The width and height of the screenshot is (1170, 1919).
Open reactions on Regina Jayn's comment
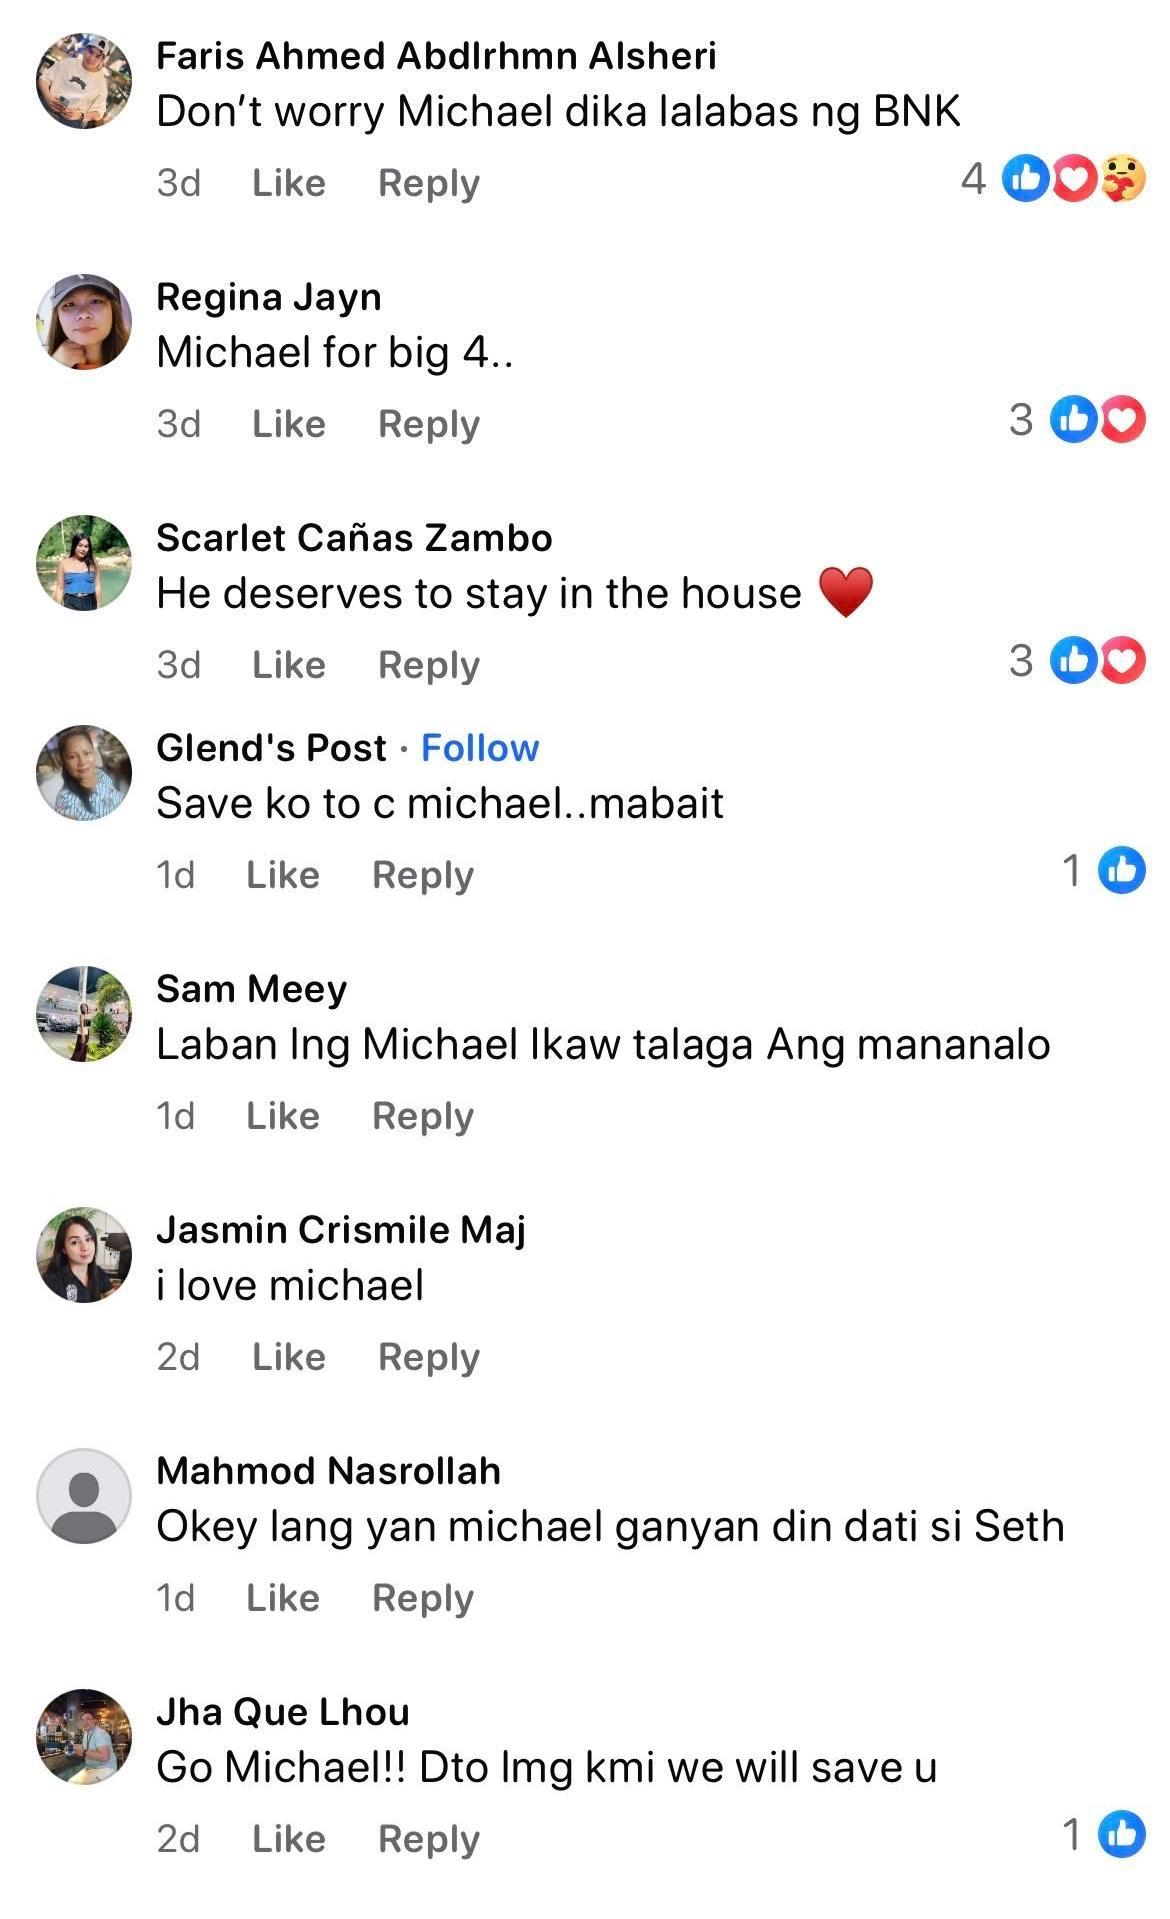1097,420
